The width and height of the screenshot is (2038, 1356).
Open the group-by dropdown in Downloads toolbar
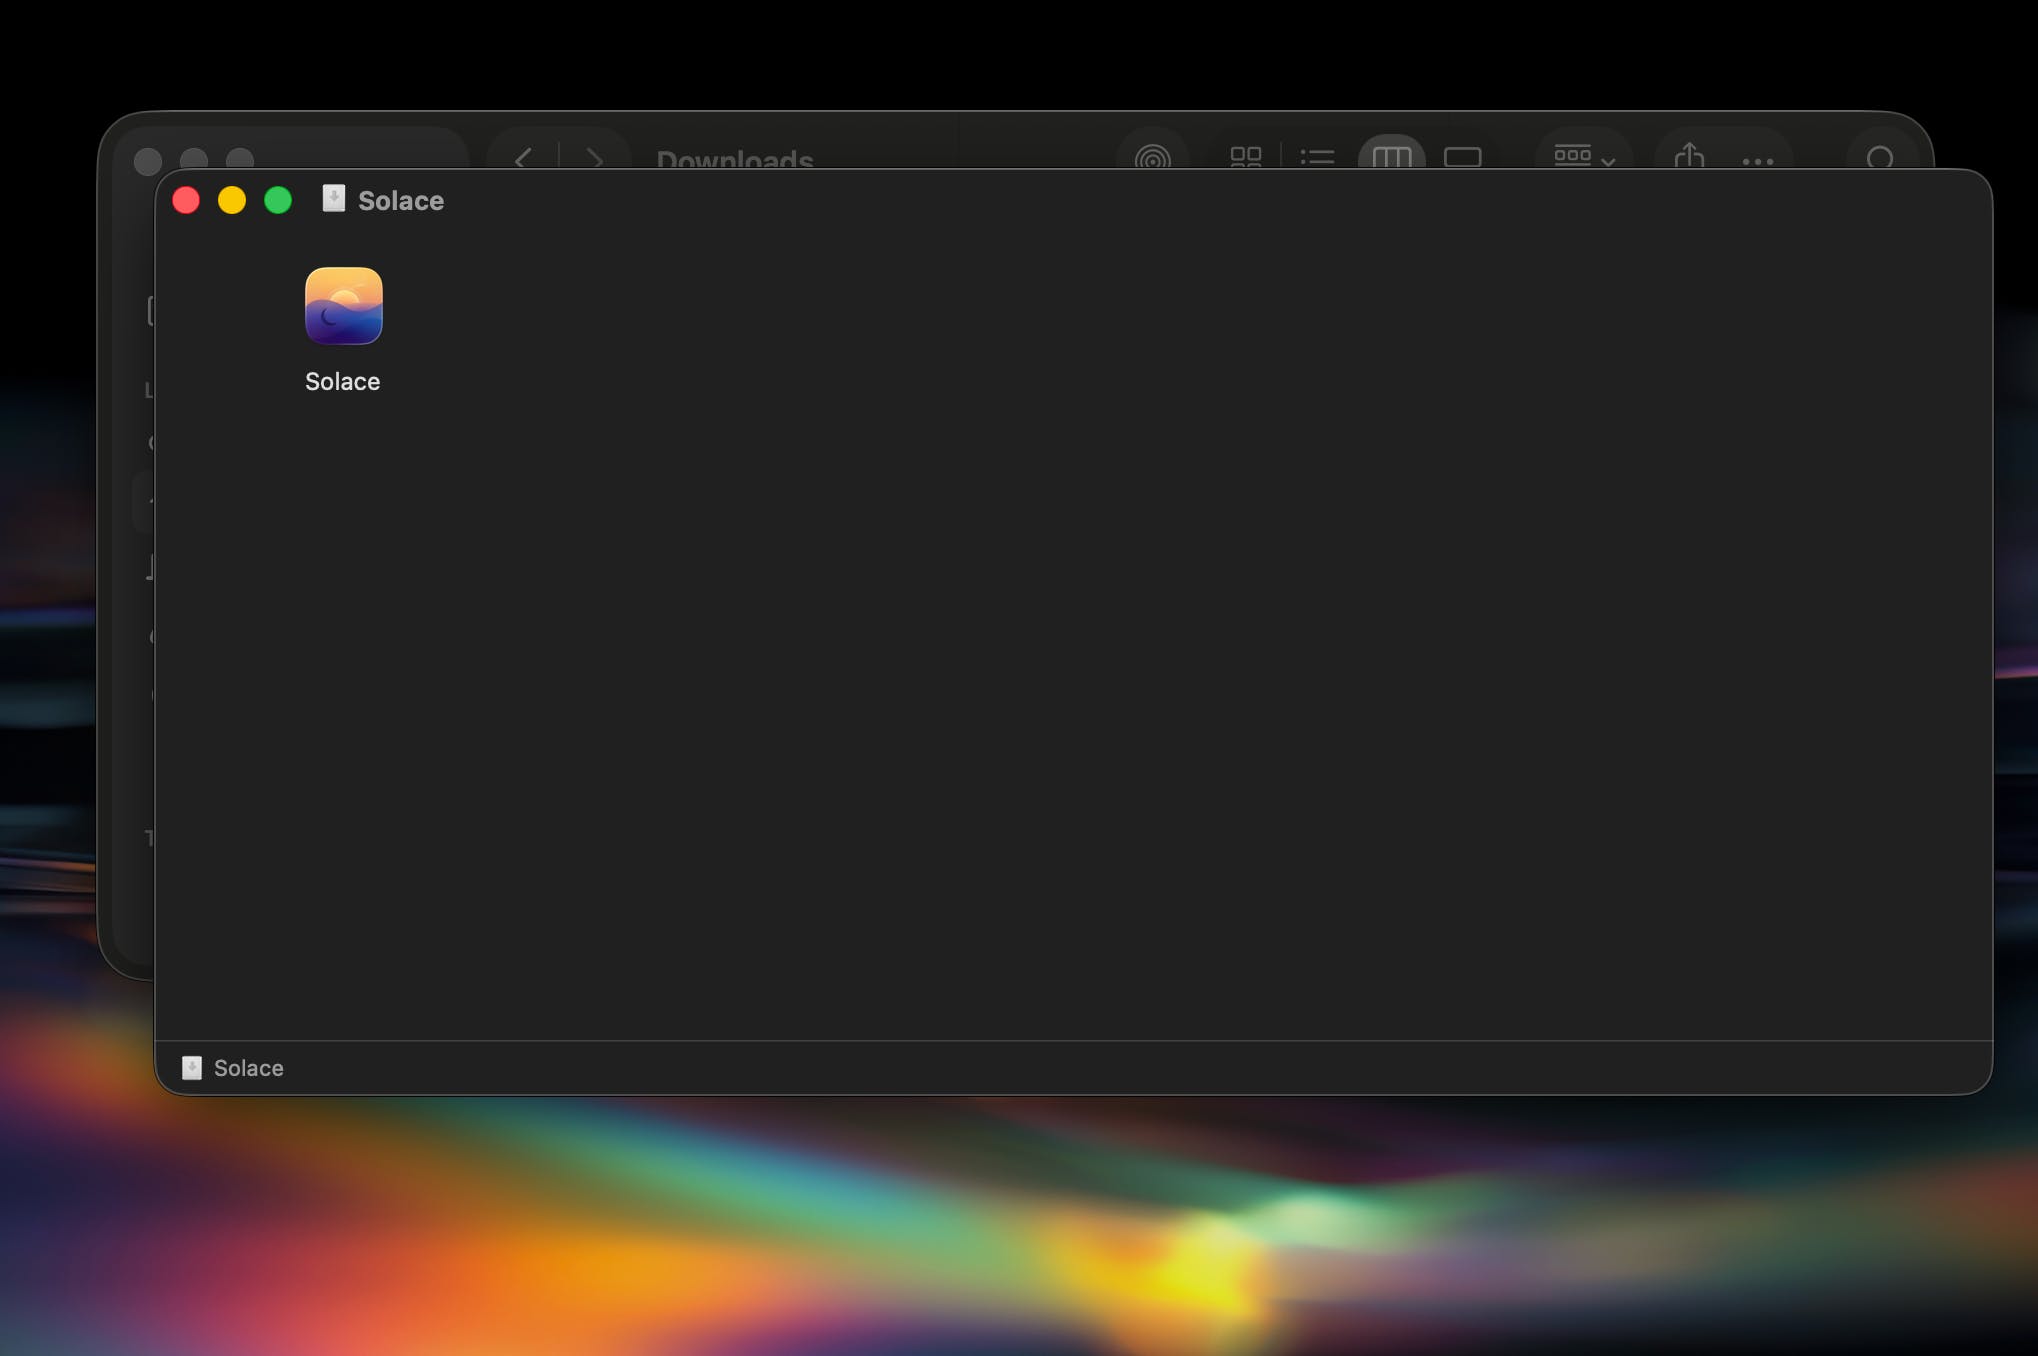pyautogui.click(x=1584, y=157)
